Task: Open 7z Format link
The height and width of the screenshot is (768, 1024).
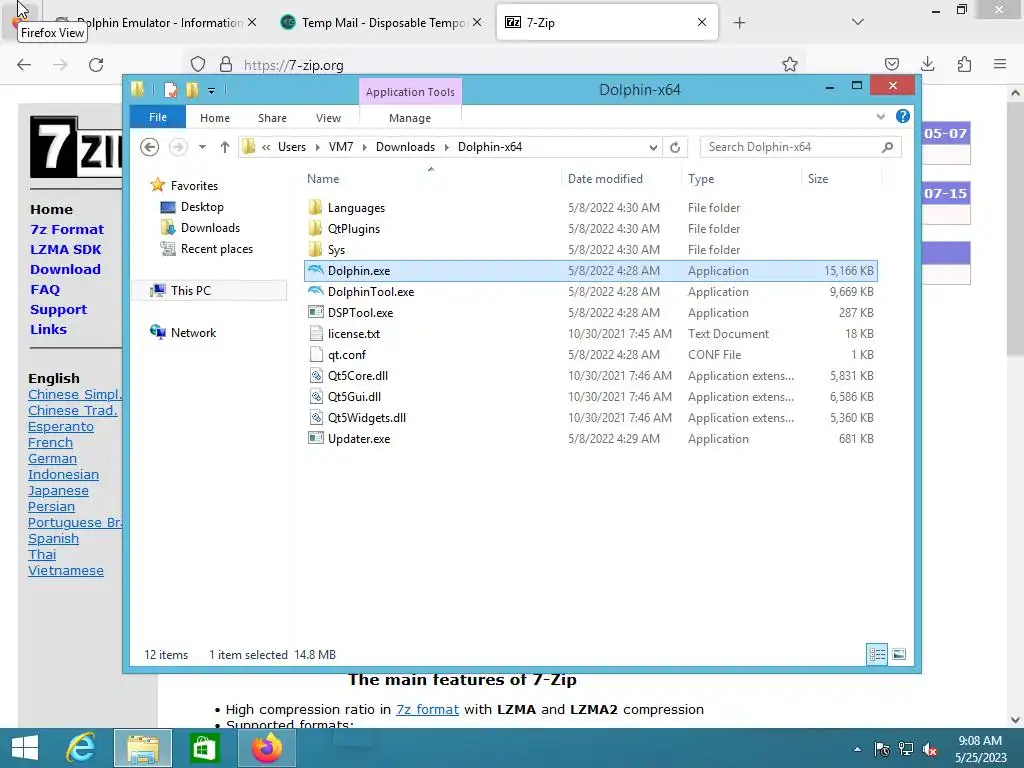Action: point(67,229)
